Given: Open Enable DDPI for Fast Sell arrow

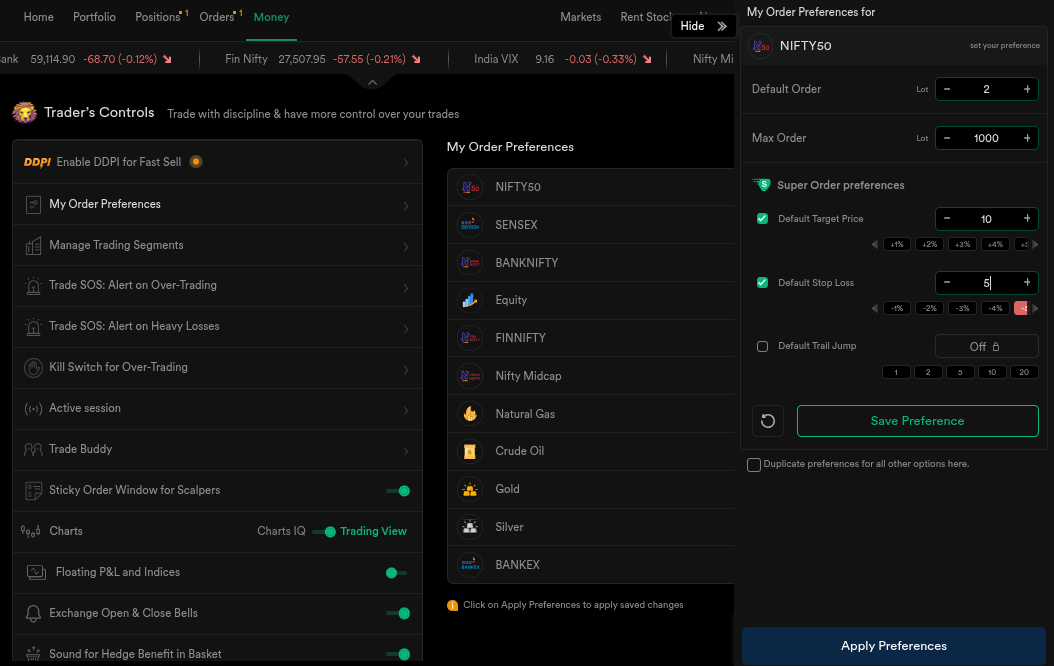Looking at the screenshot, I should [405, 163].
